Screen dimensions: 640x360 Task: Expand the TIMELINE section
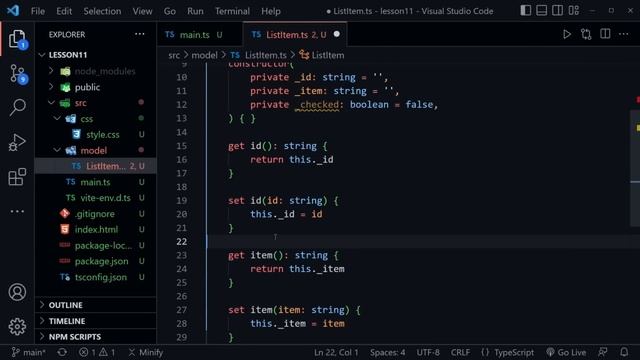[96, 321]
